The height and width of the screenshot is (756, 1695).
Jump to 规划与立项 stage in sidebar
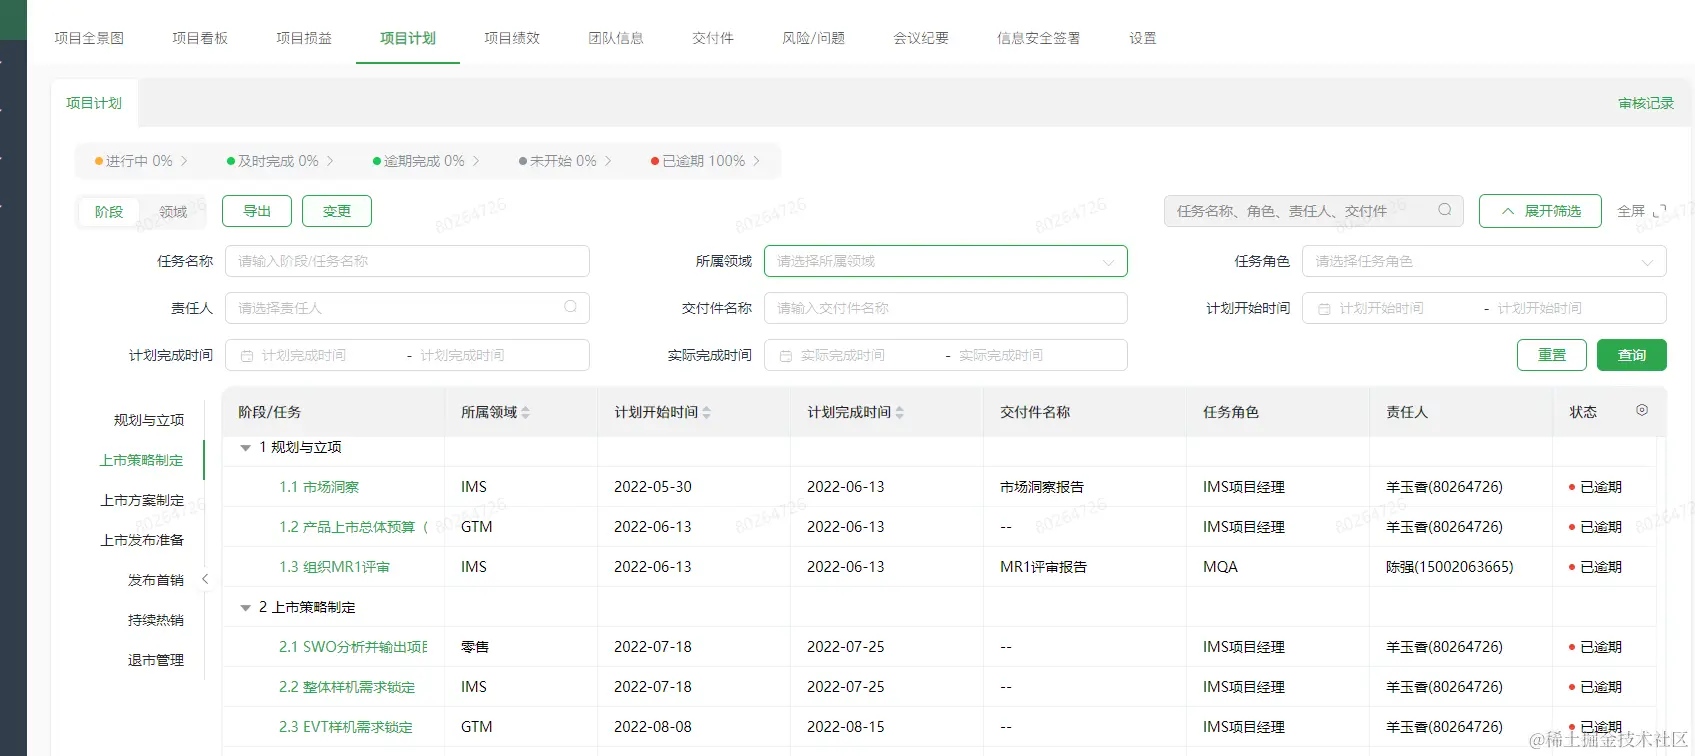click(149, 420)
